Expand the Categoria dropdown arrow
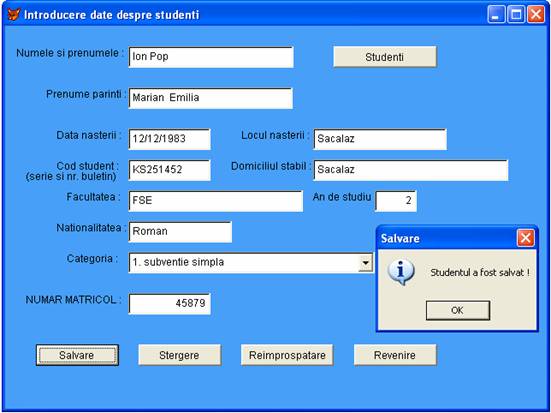 click(x=365, y=263)
